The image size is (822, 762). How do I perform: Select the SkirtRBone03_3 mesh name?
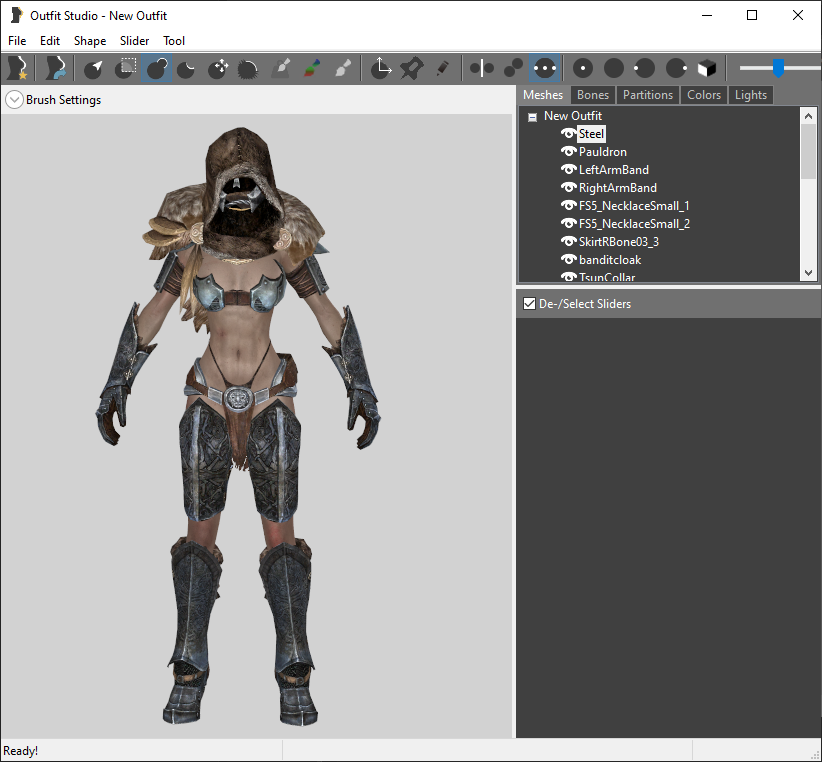click(x=619, y=241)
